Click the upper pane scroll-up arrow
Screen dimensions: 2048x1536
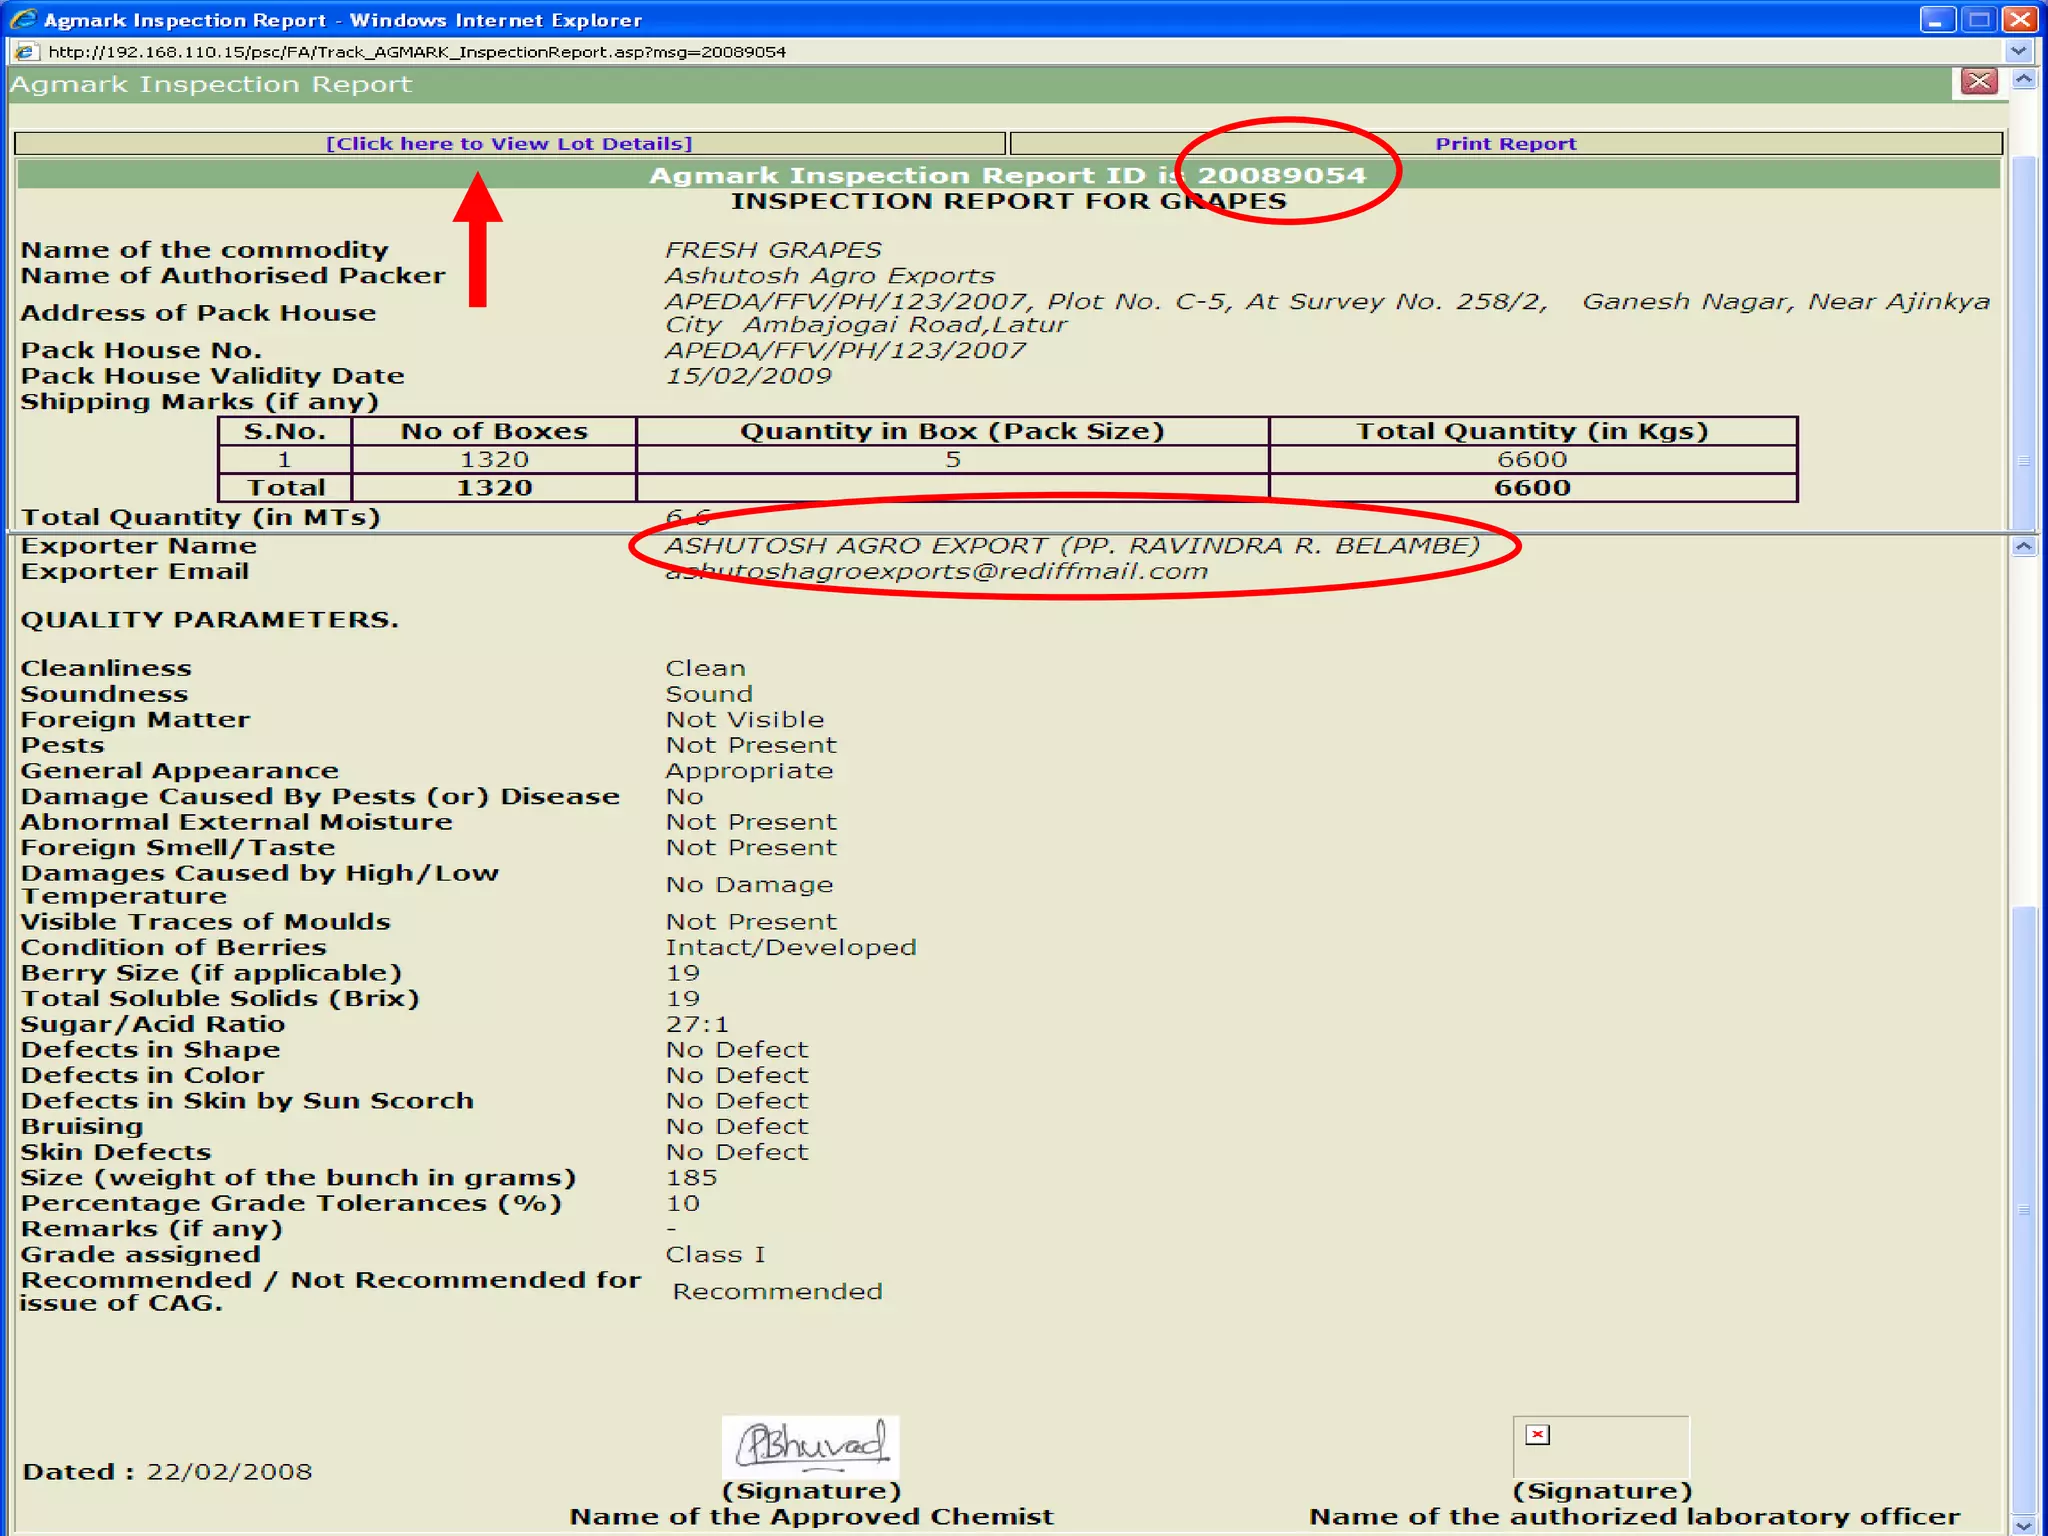[x=2024, y=80]
